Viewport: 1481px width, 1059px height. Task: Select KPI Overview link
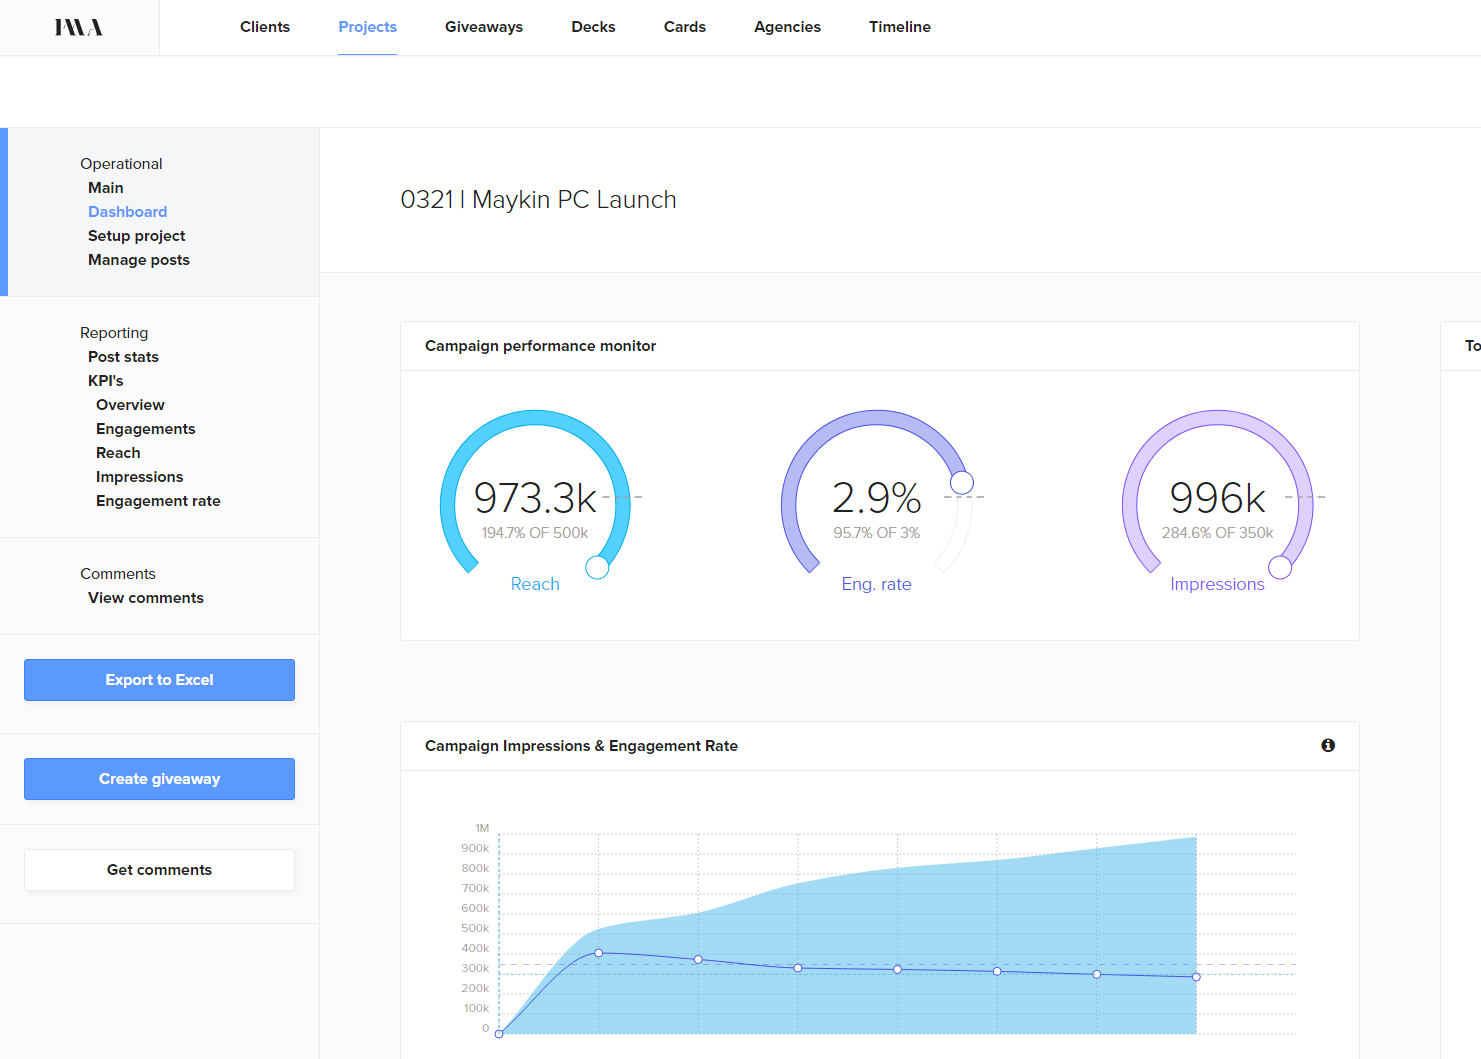point(130,405)
